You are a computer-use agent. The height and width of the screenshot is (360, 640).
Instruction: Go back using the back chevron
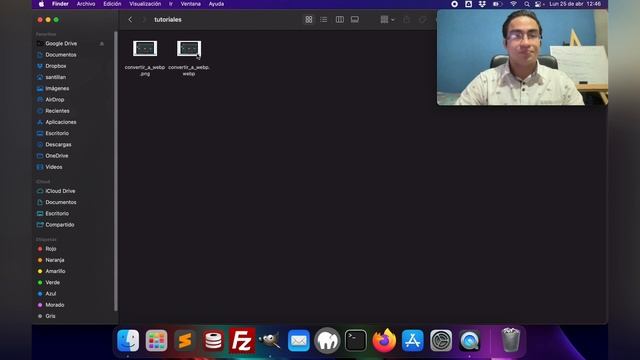click(x=130, y=20)
